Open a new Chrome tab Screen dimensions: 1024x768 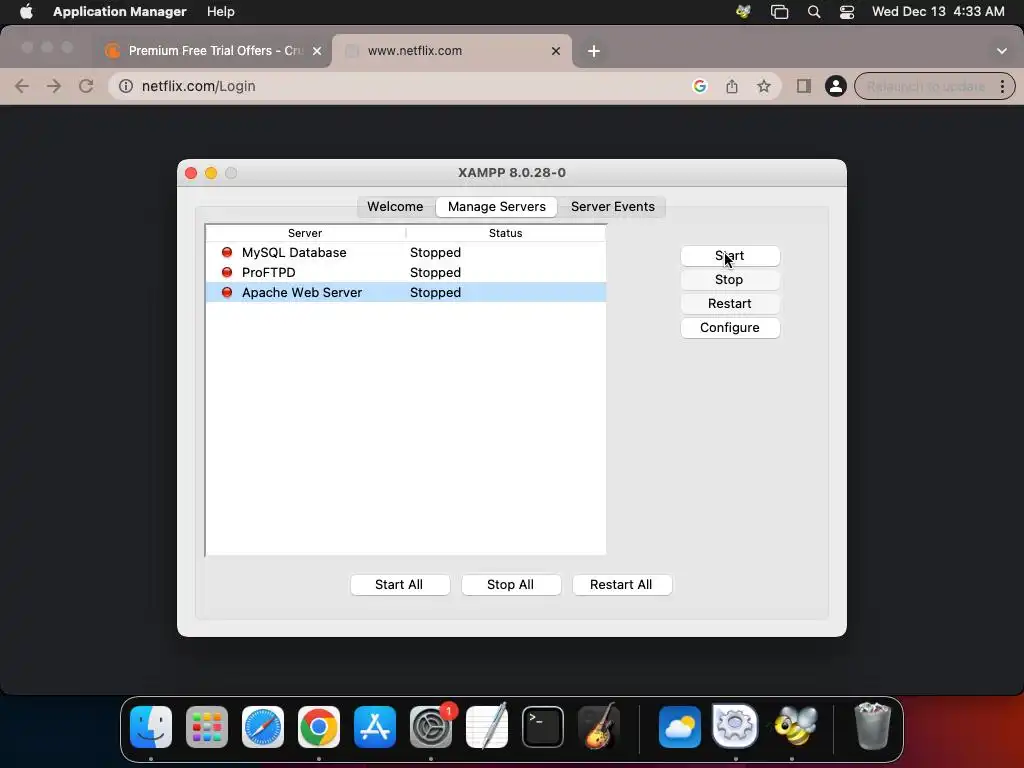point(594,51)
